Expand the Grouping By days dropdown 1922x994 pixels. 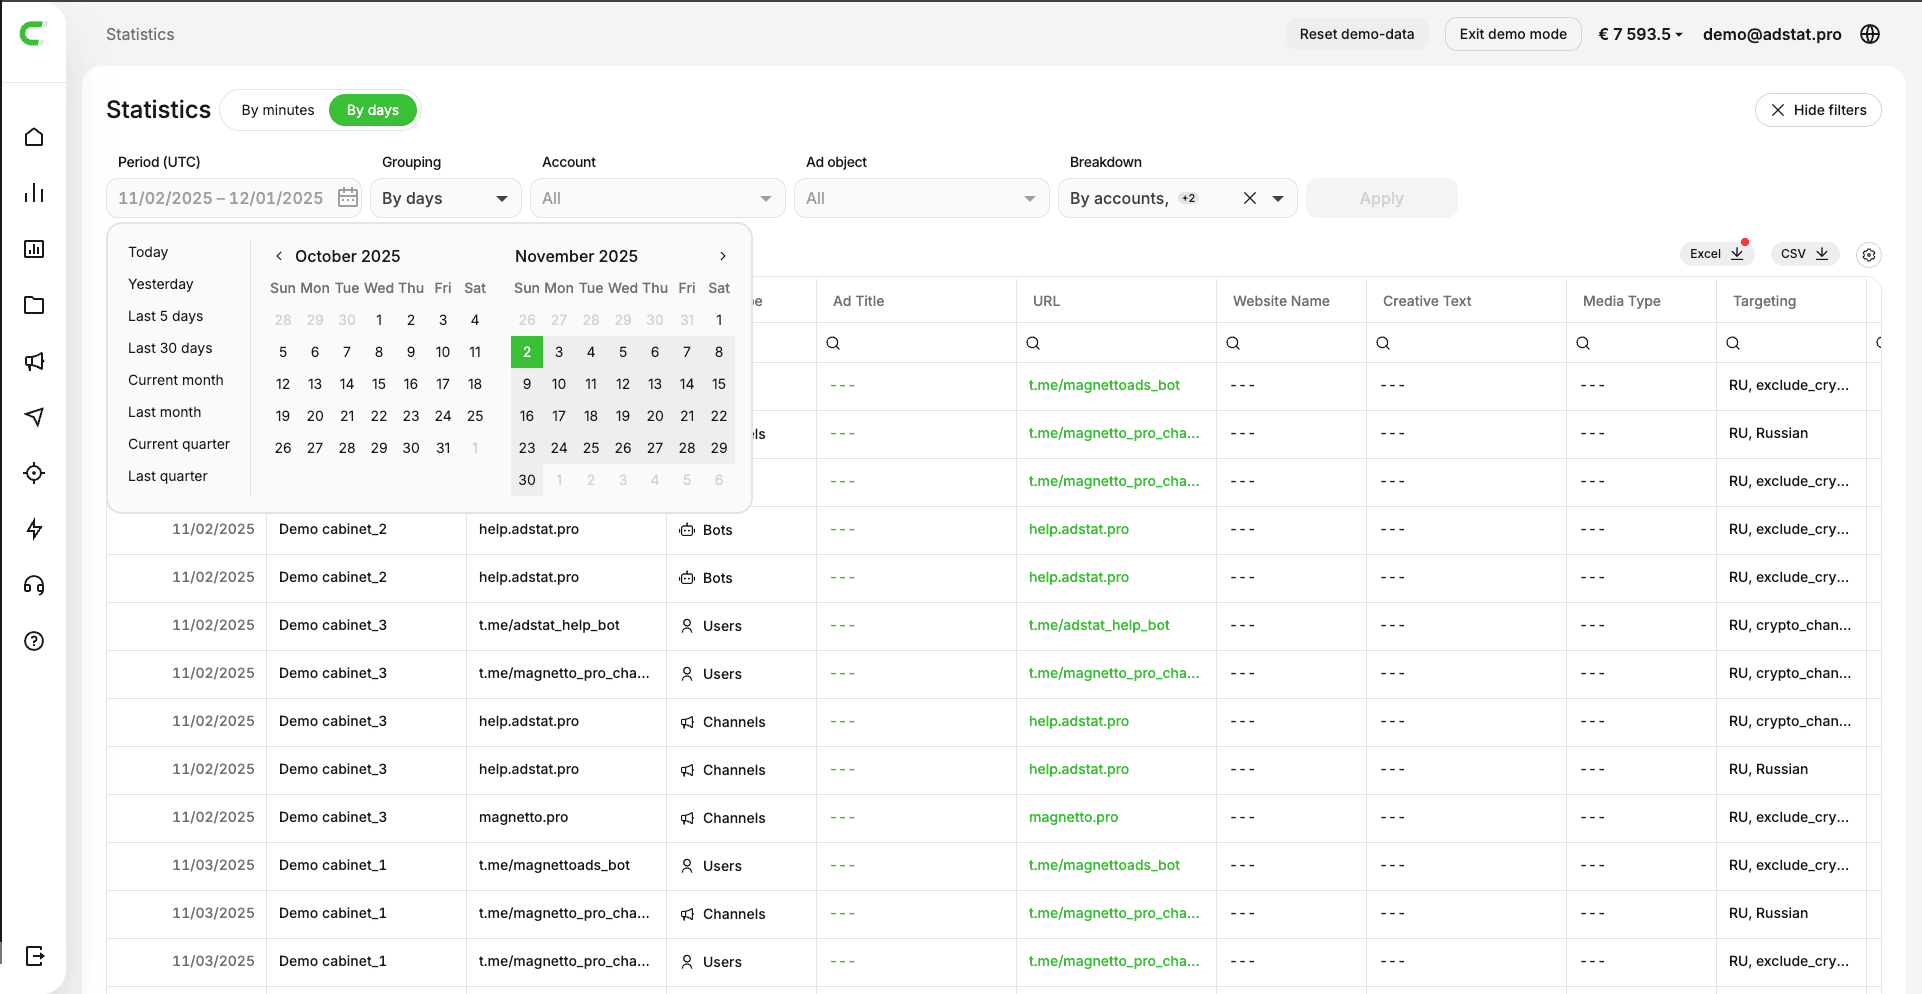coord(445,198)
